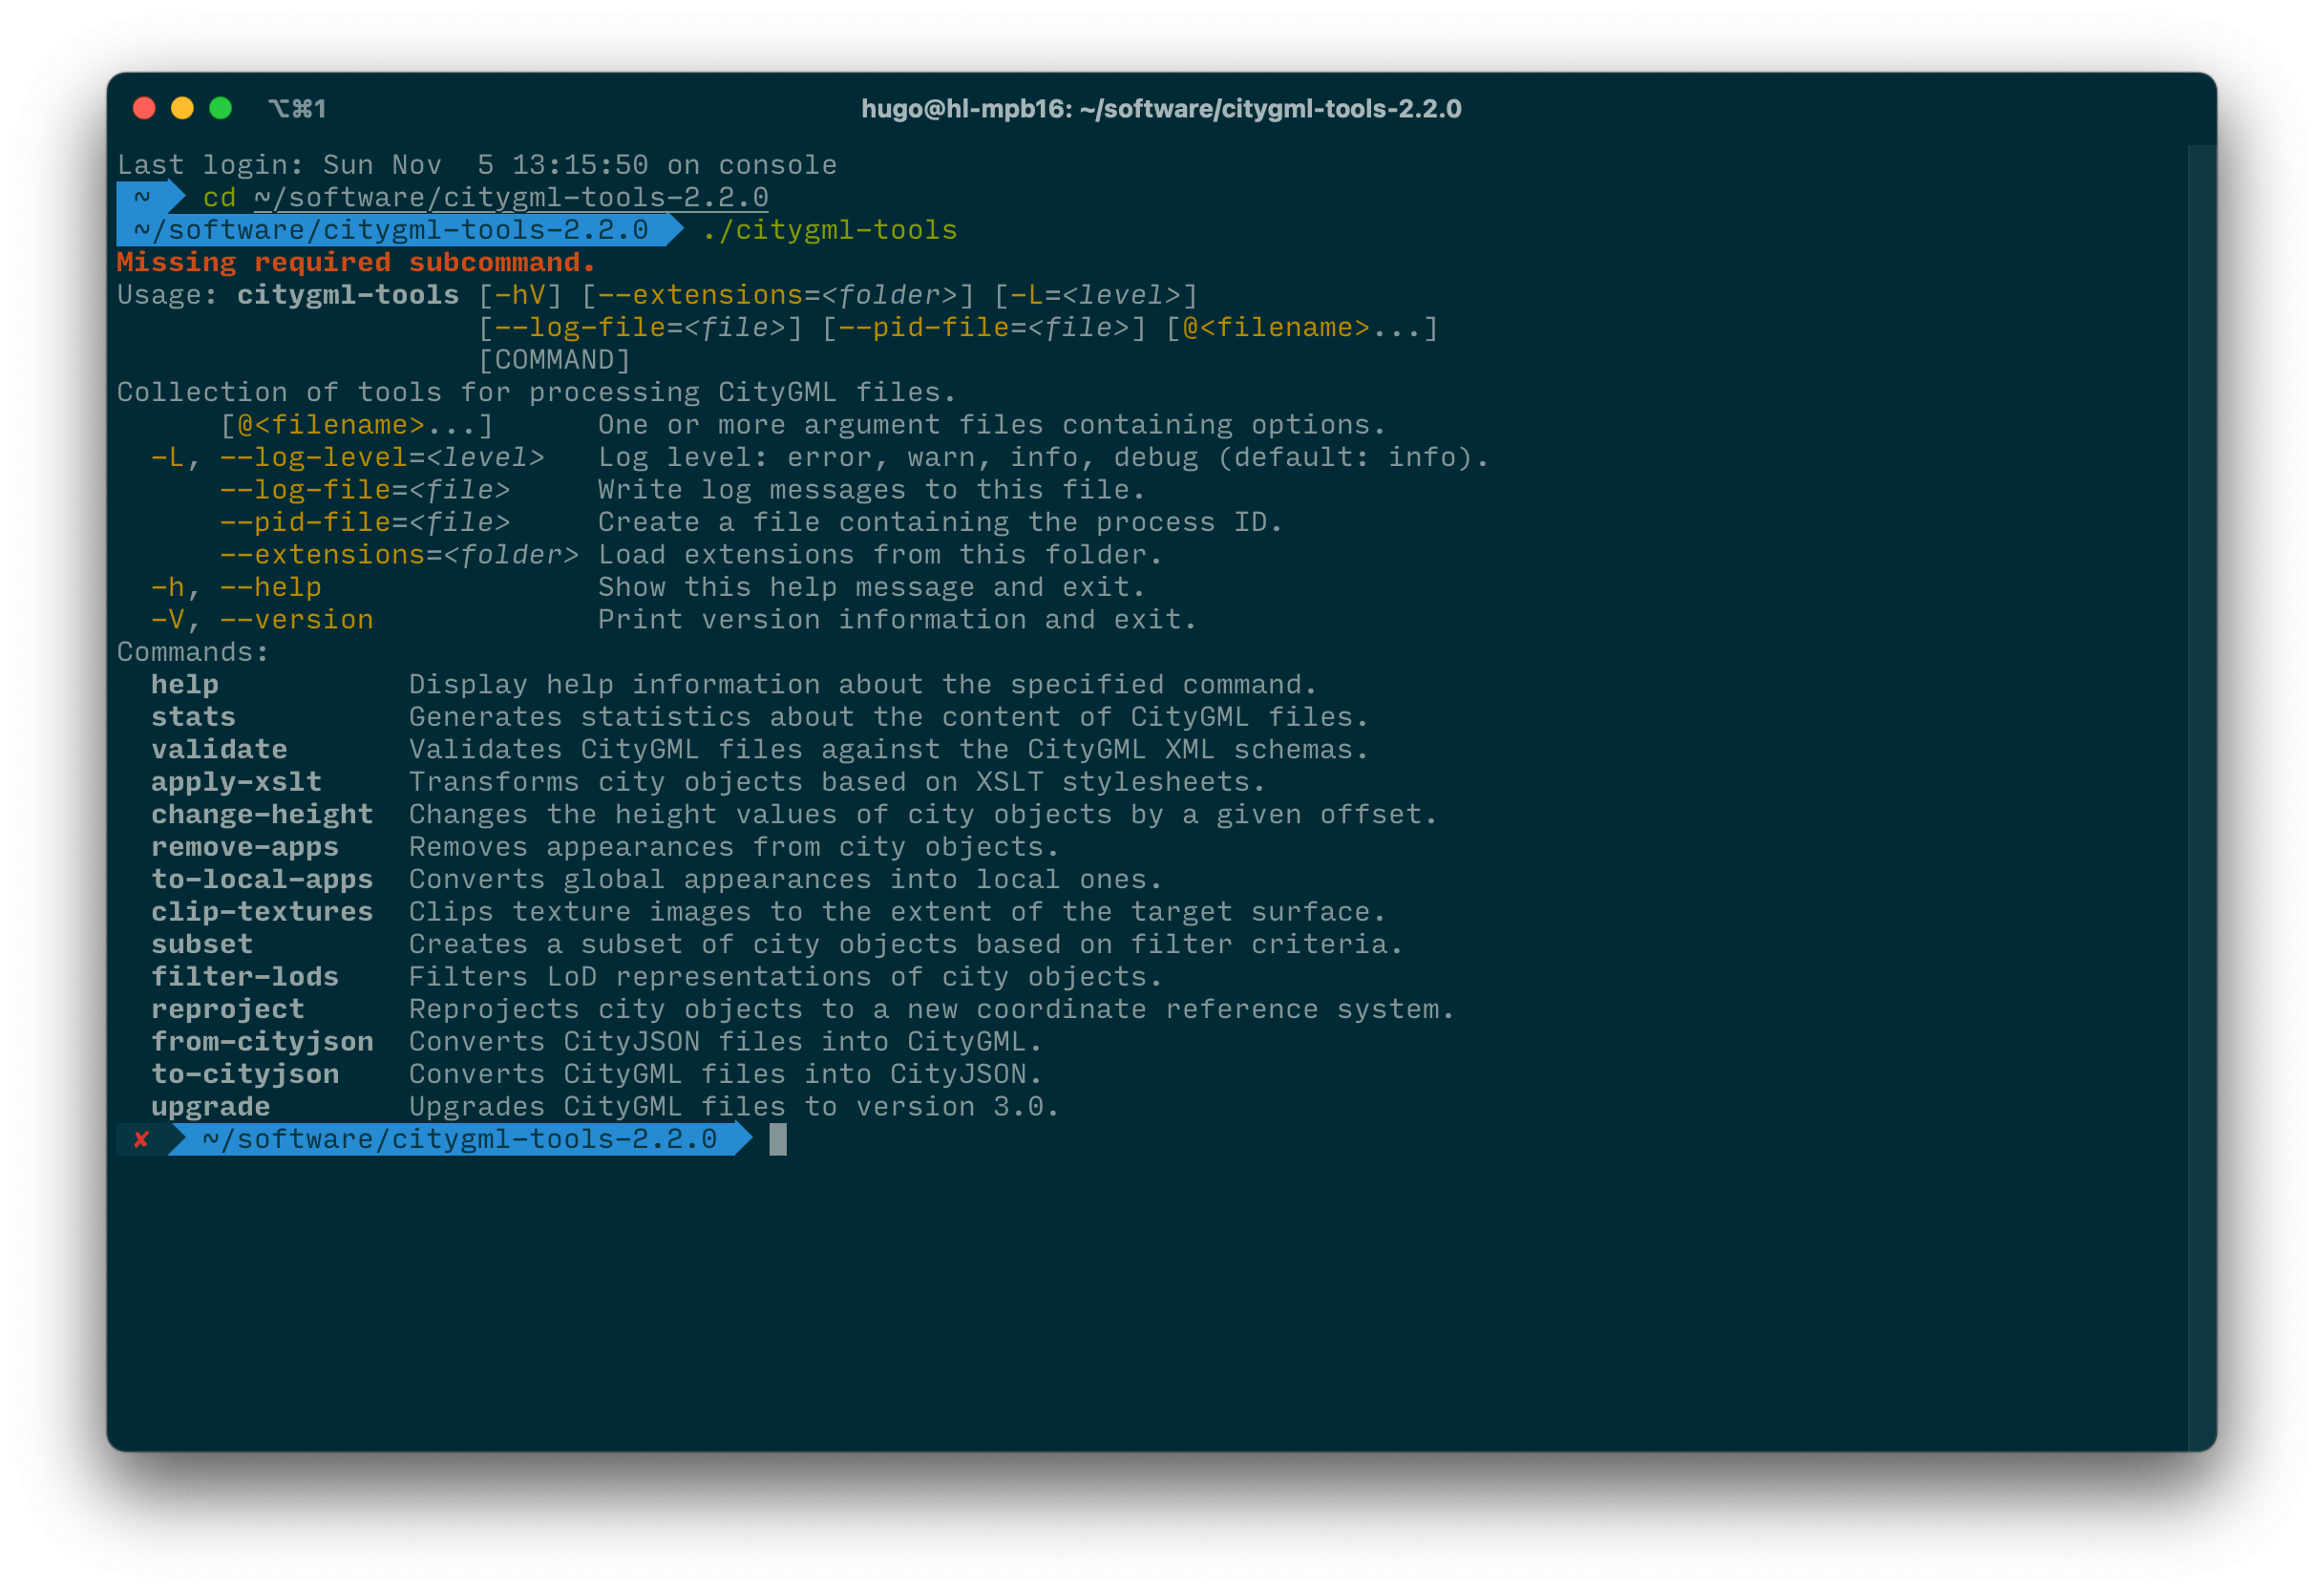Click the --help option text
Viewport: 2324px width, 1593px height.
pyautogui.click(x=270, y=586)
